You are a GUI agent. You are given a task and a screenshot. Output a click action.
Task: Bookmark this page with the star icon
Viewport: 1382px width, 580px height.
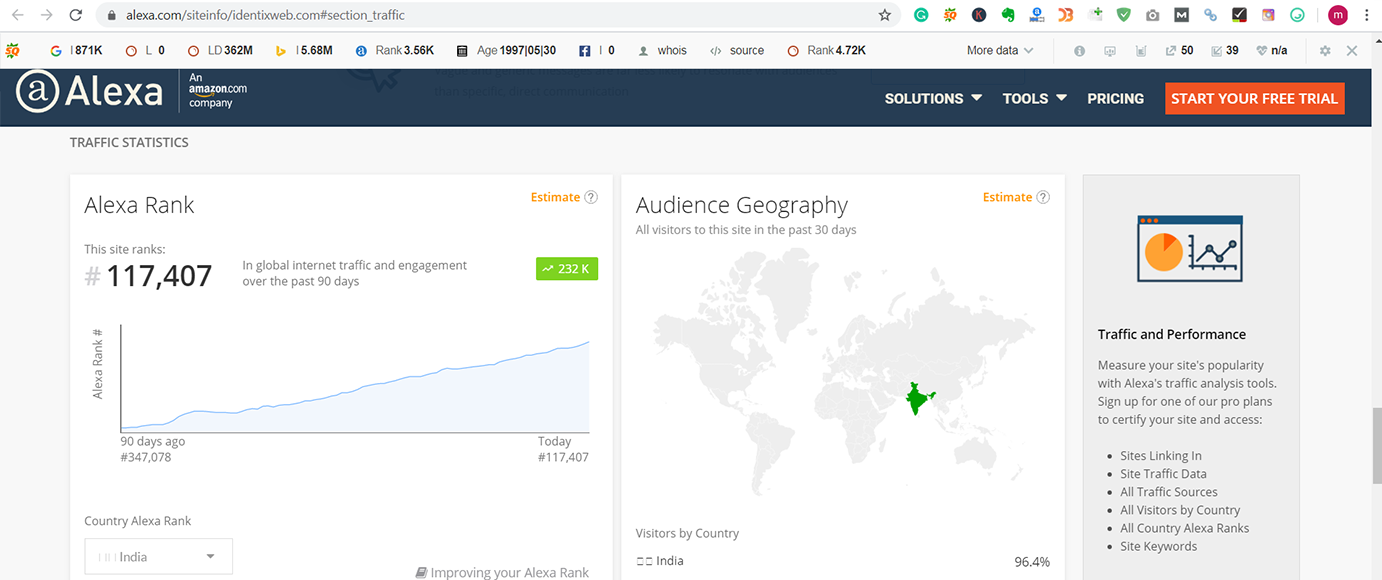885,15
